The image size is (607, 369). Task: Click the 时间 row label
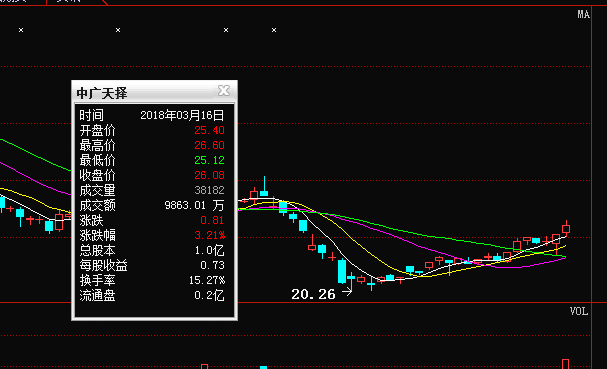pos(91,115)
